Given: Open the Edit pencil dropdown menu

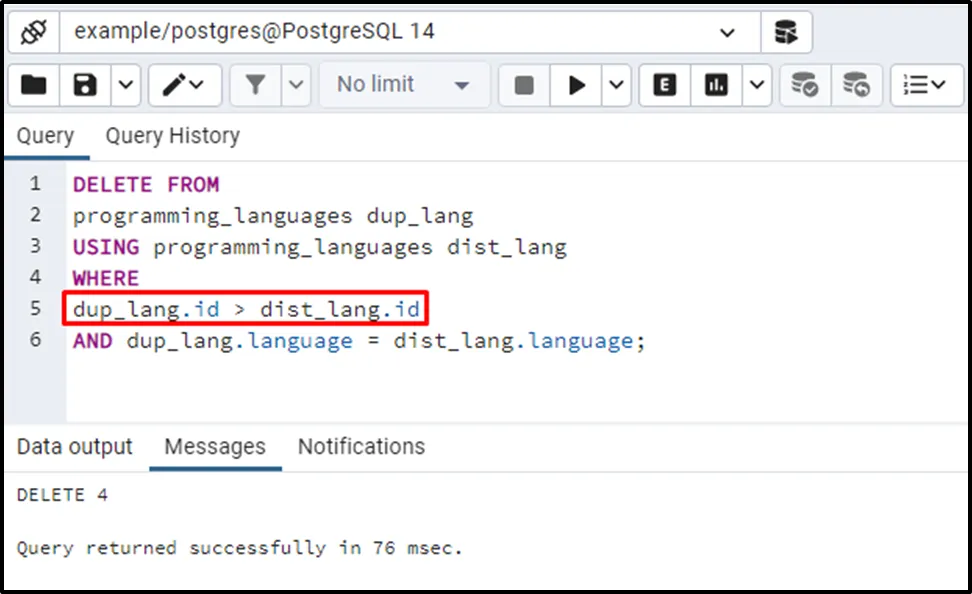Looking at the screenshot, I should [185, 85].
